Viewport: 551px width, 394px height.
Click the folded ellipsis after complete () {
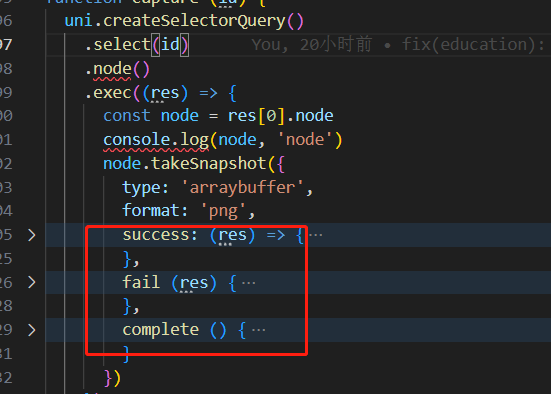259,330
